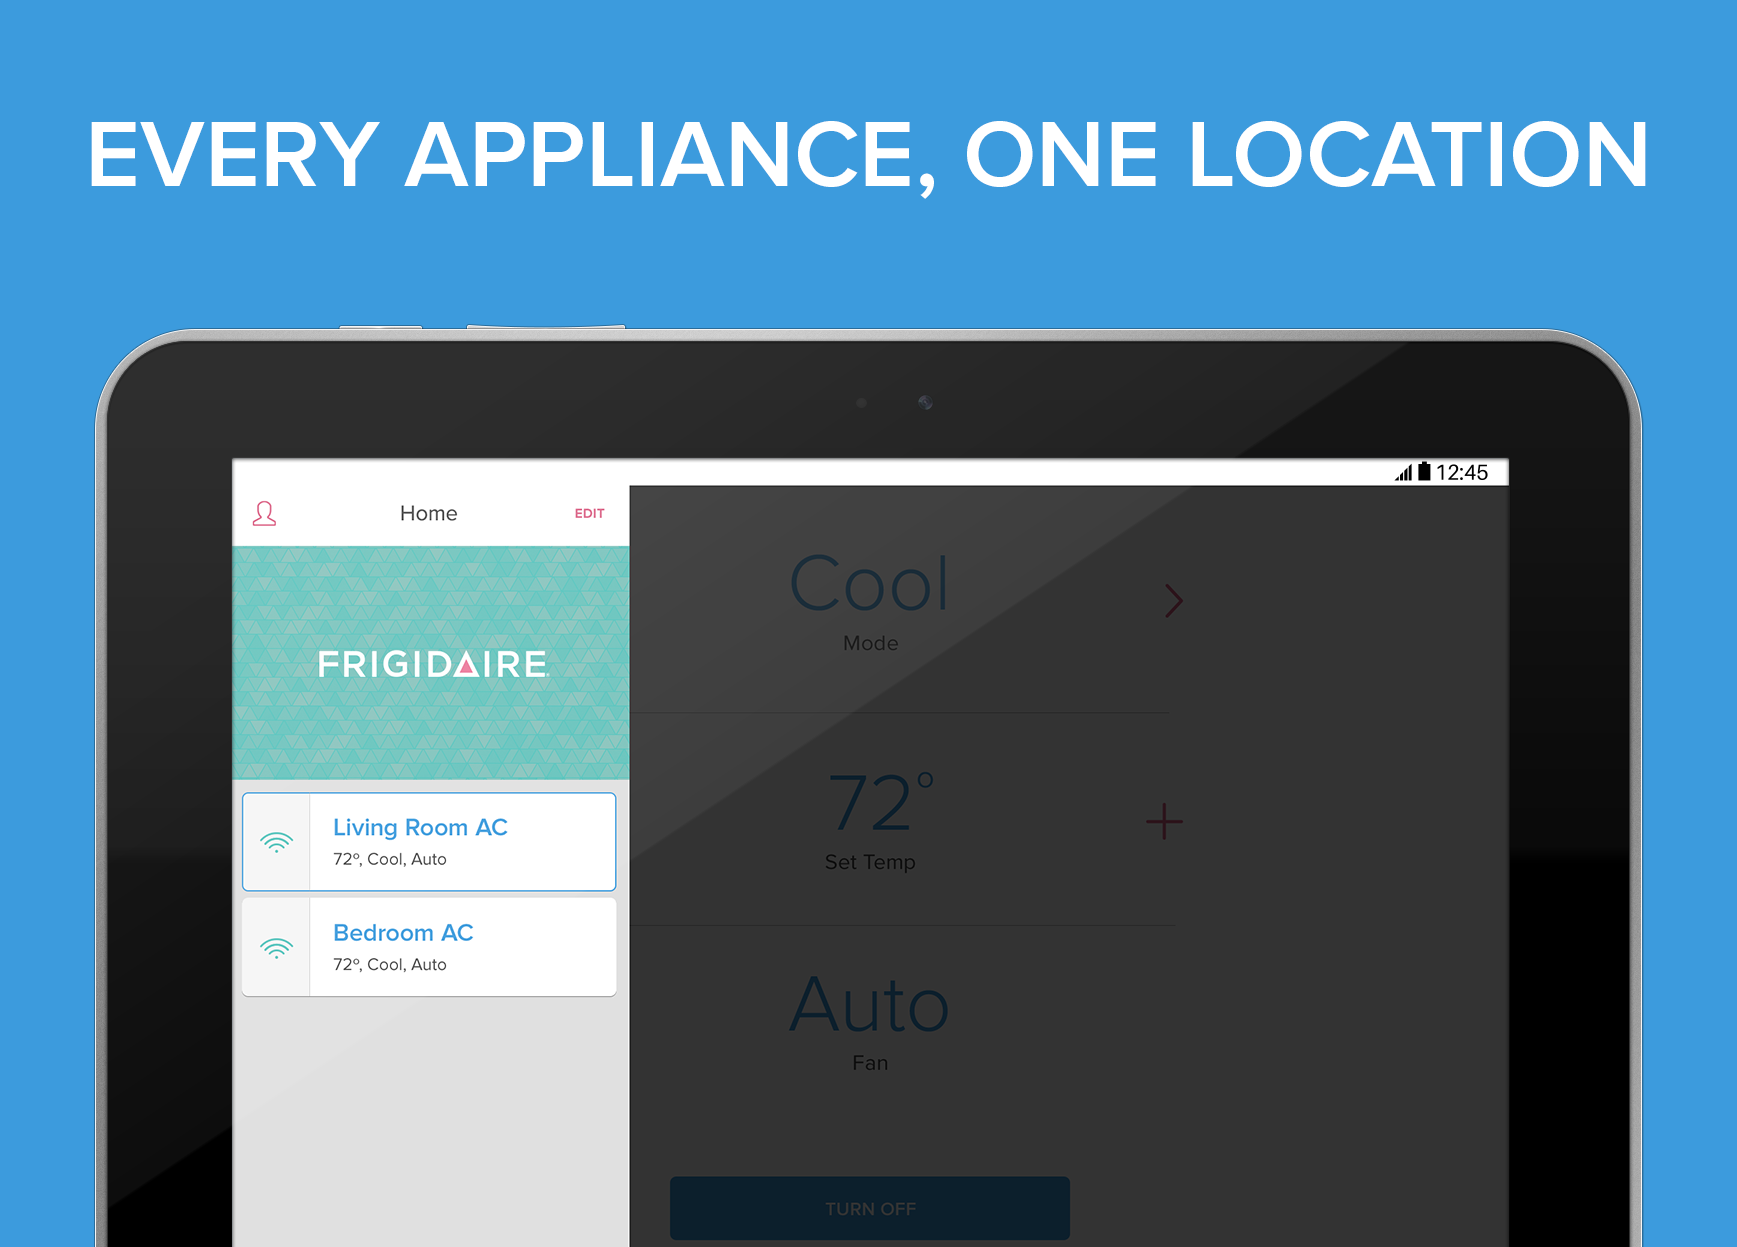Image resolution: width=1737 pixels, height=1247 pixels.
Task: Increase set temperature with plus icon
Action: pos(1164,822)
